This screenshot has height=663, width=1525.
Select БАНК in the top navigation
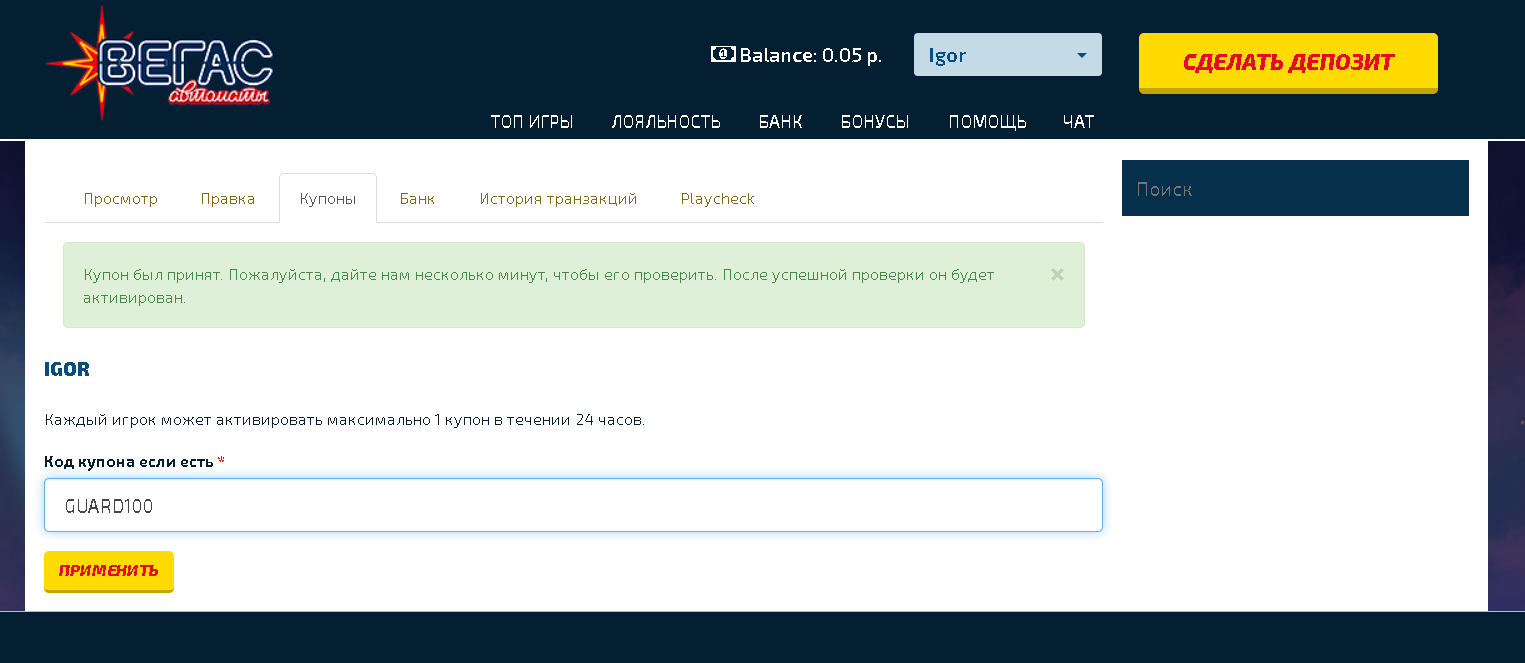coord(780,122)
